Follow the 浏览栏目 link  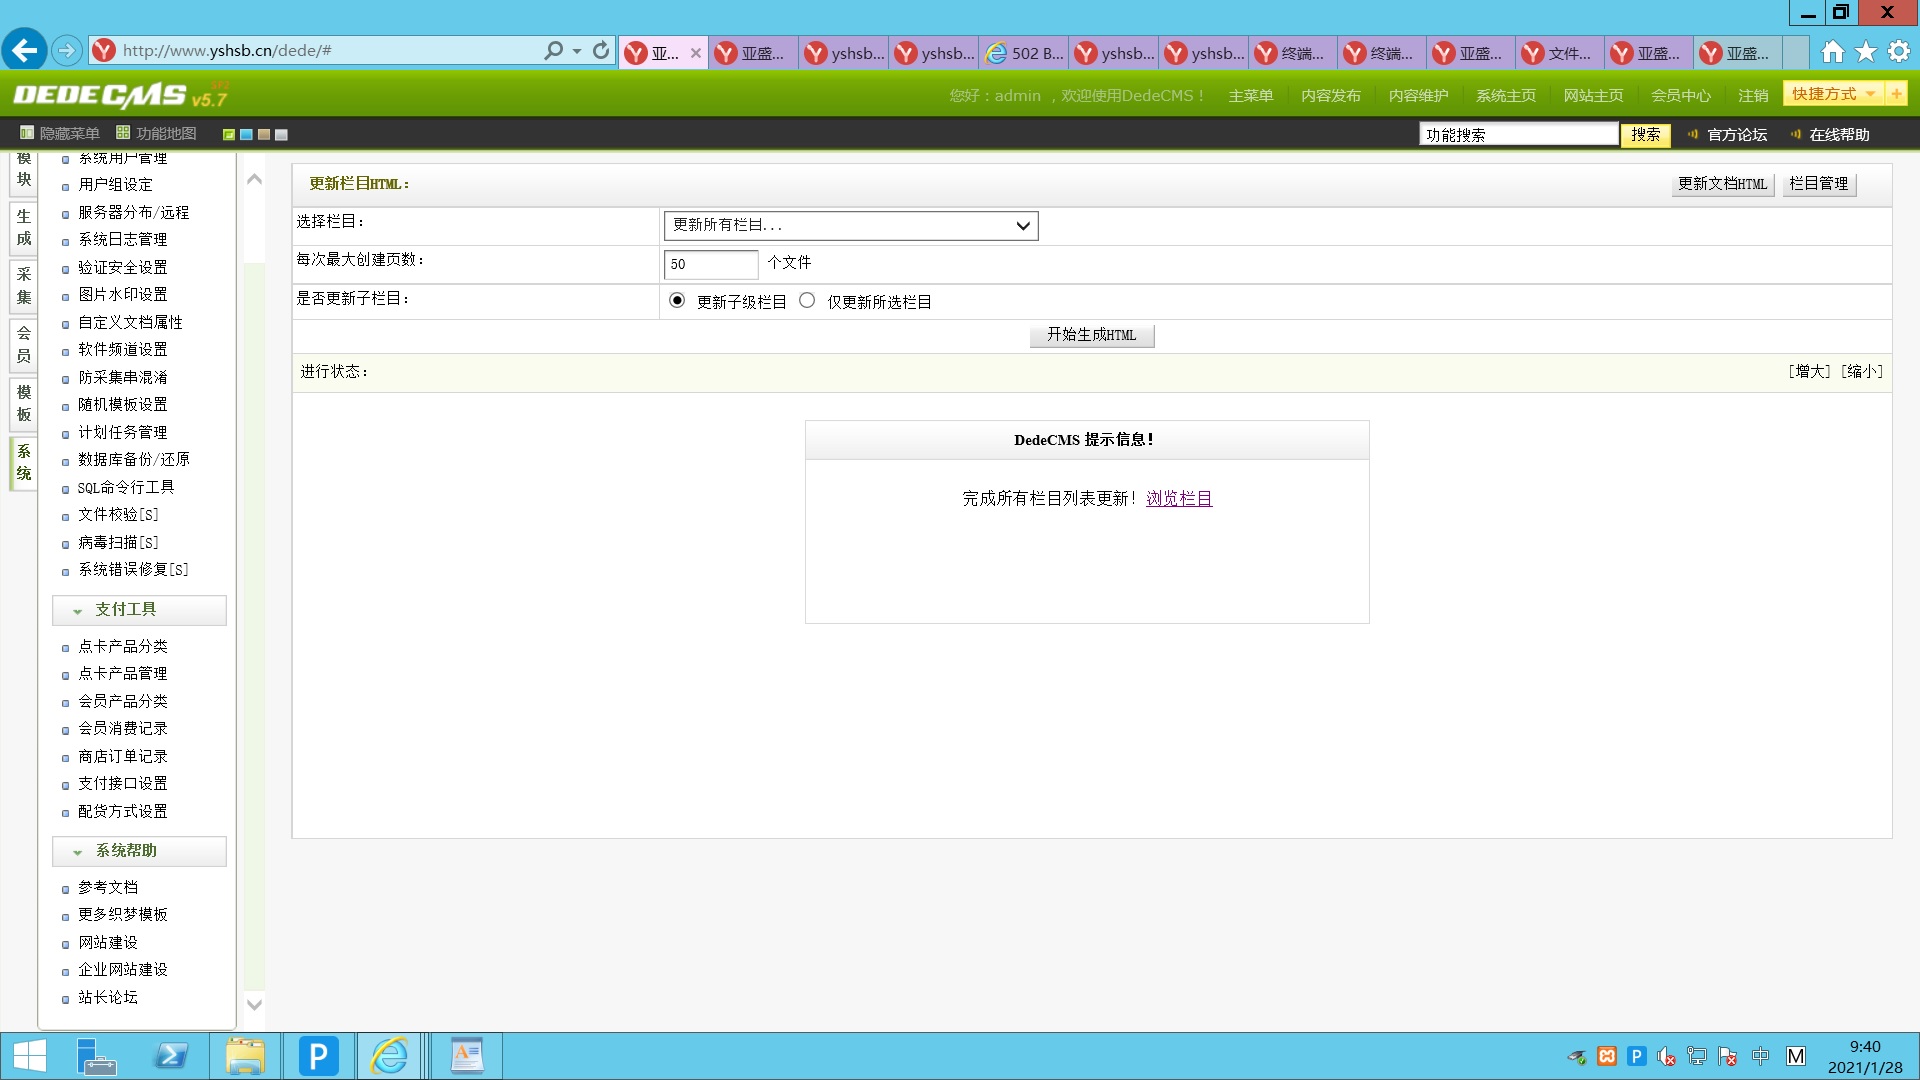(1179, 498)
